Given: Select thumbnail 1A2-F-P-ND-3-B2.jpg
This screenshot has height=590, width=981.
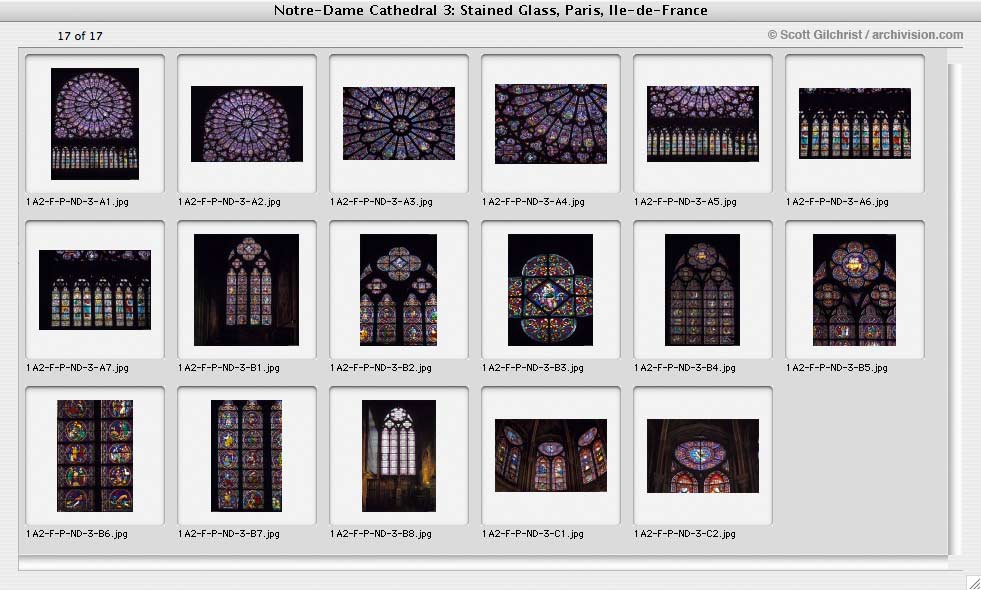Looking at the screenshot, I should pyautogui.click(x=399, y=290).
